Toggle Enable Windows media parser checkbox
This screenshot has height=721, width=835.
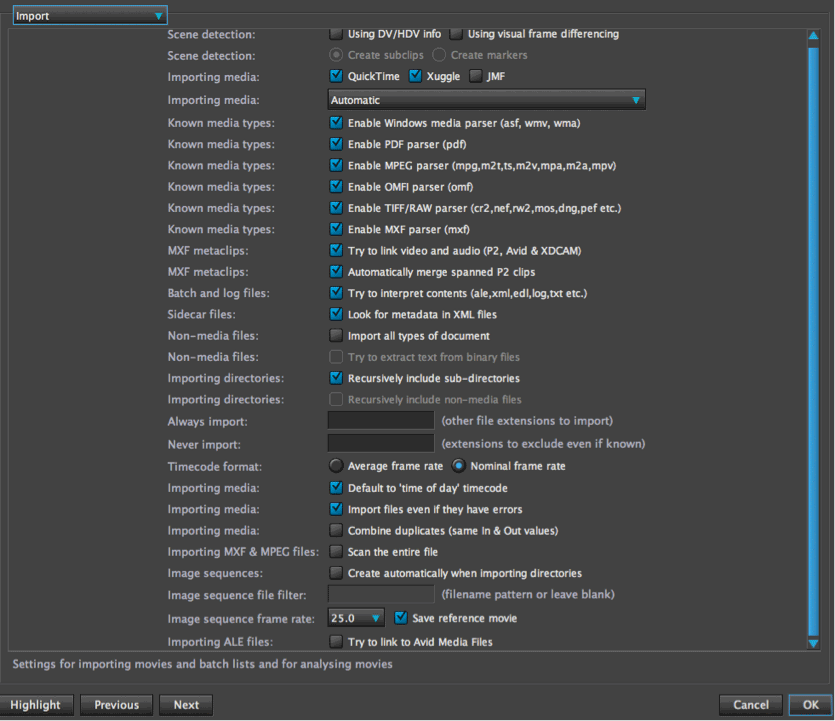[x=335, y=123]
